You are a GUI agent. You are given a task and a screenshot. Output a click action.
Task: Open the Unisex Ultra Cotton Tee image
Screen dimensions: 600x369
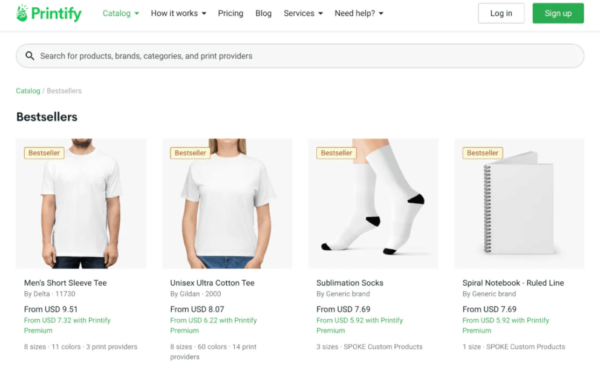click(227, 203)
